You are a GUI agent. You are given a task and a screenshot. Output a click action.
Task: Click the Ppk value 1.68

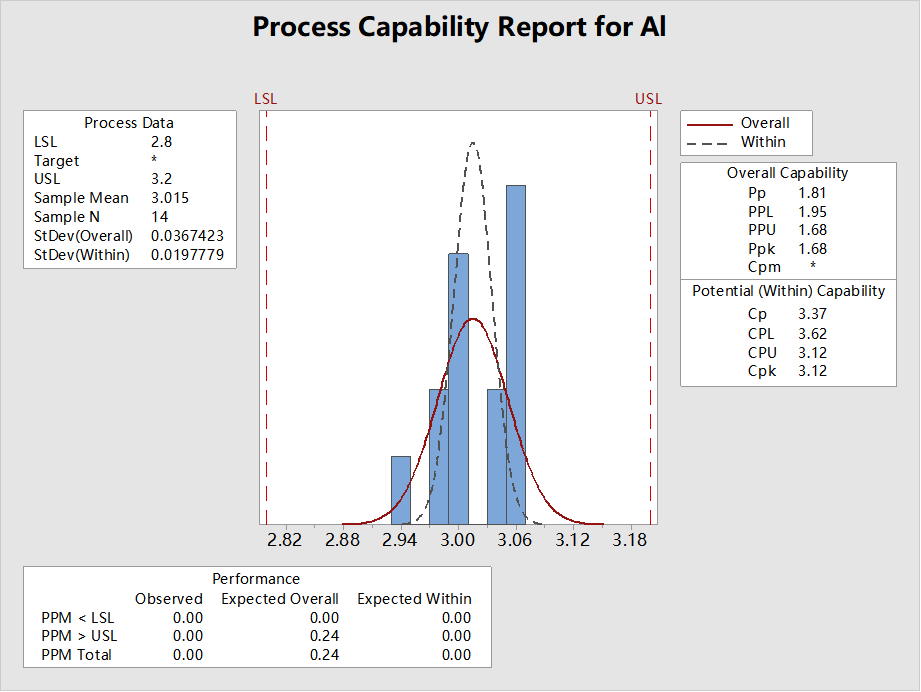coord(812,249)
